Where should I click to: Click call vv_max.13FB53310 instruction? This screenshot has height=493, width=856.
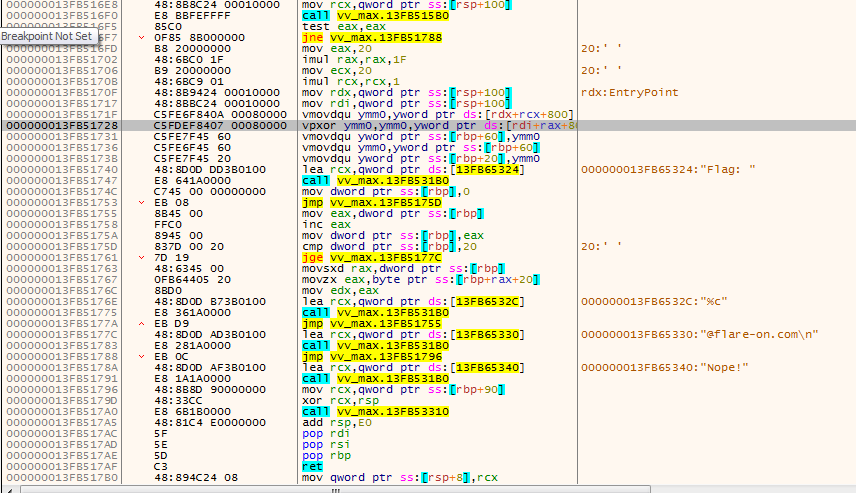[x=376, y=412]
